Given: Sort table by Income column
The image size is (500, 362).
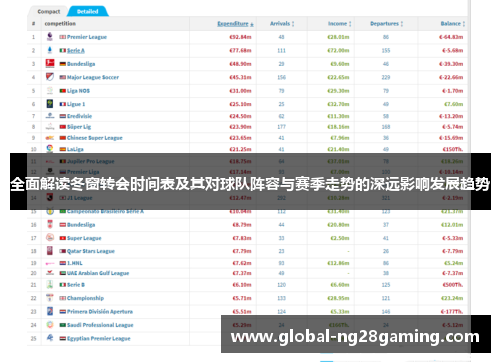Looking at the screenshot, I should click(340, 23).
